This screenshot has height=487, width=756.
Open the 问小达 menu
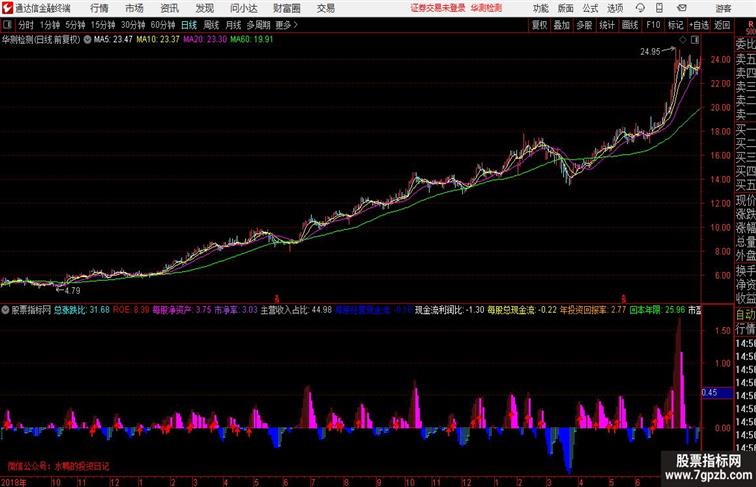click(x=243, y=8)
